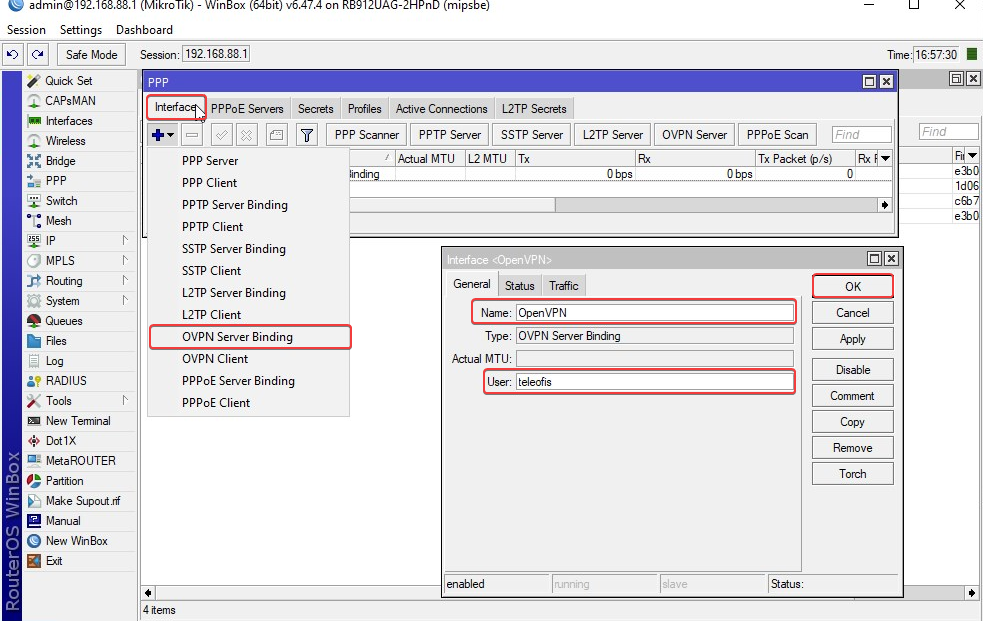Open the Wireless sidebar item
Screen dimensions: 983x621
coord(65,141)
